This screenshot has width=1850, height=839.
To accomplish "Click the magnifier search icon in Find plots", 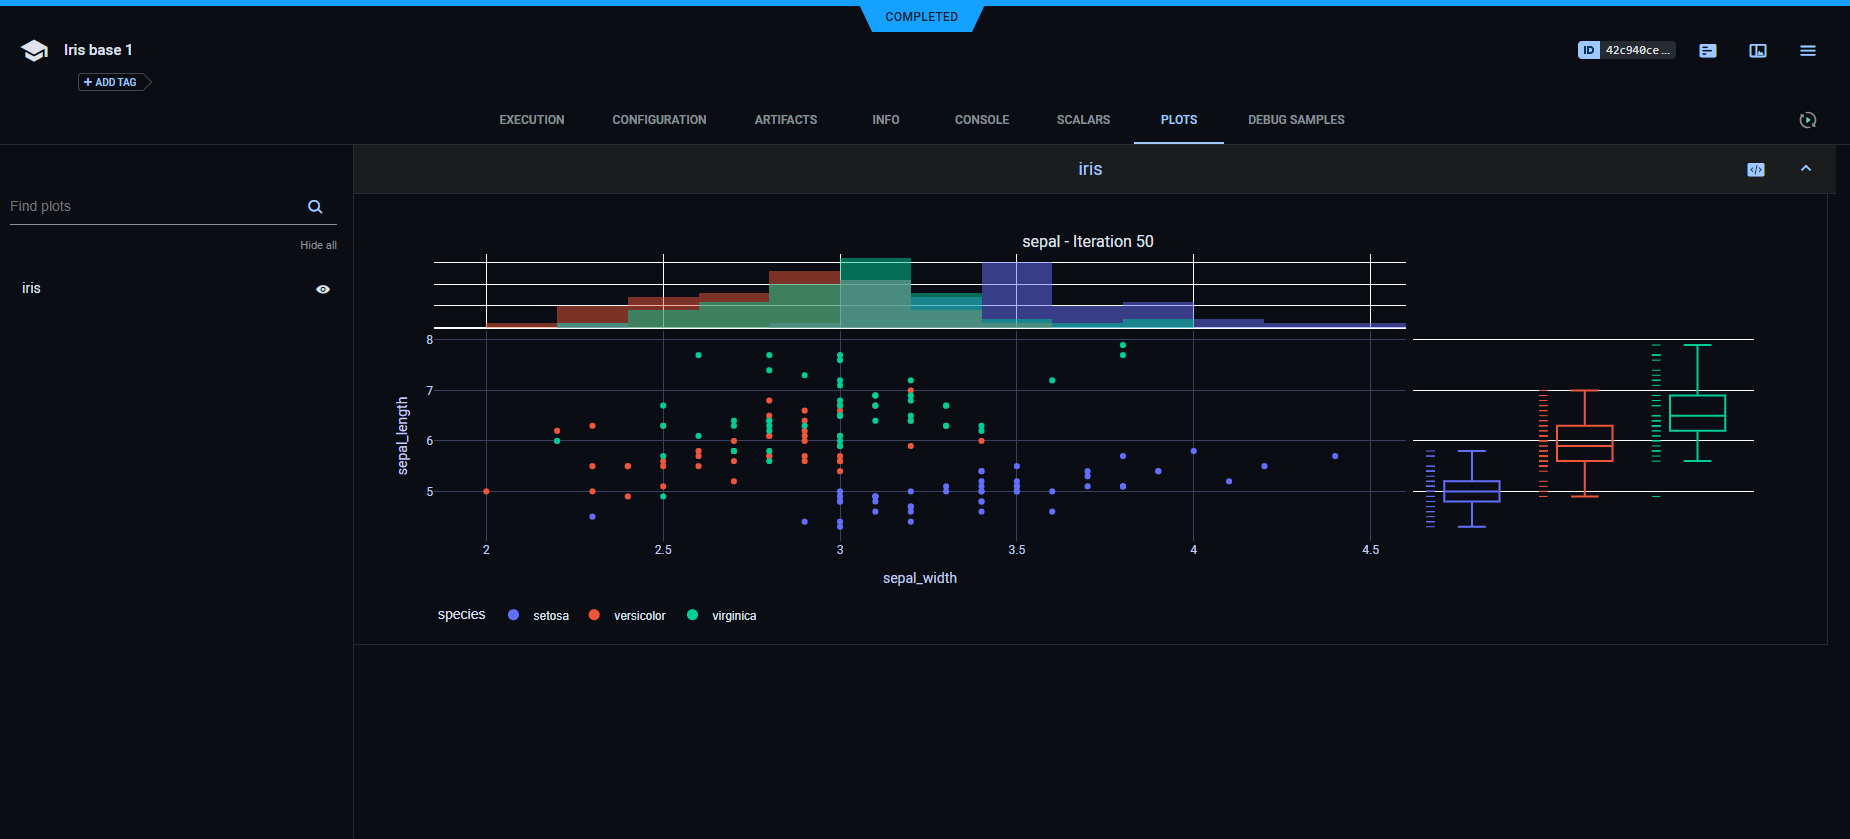I will click(315, 207).
